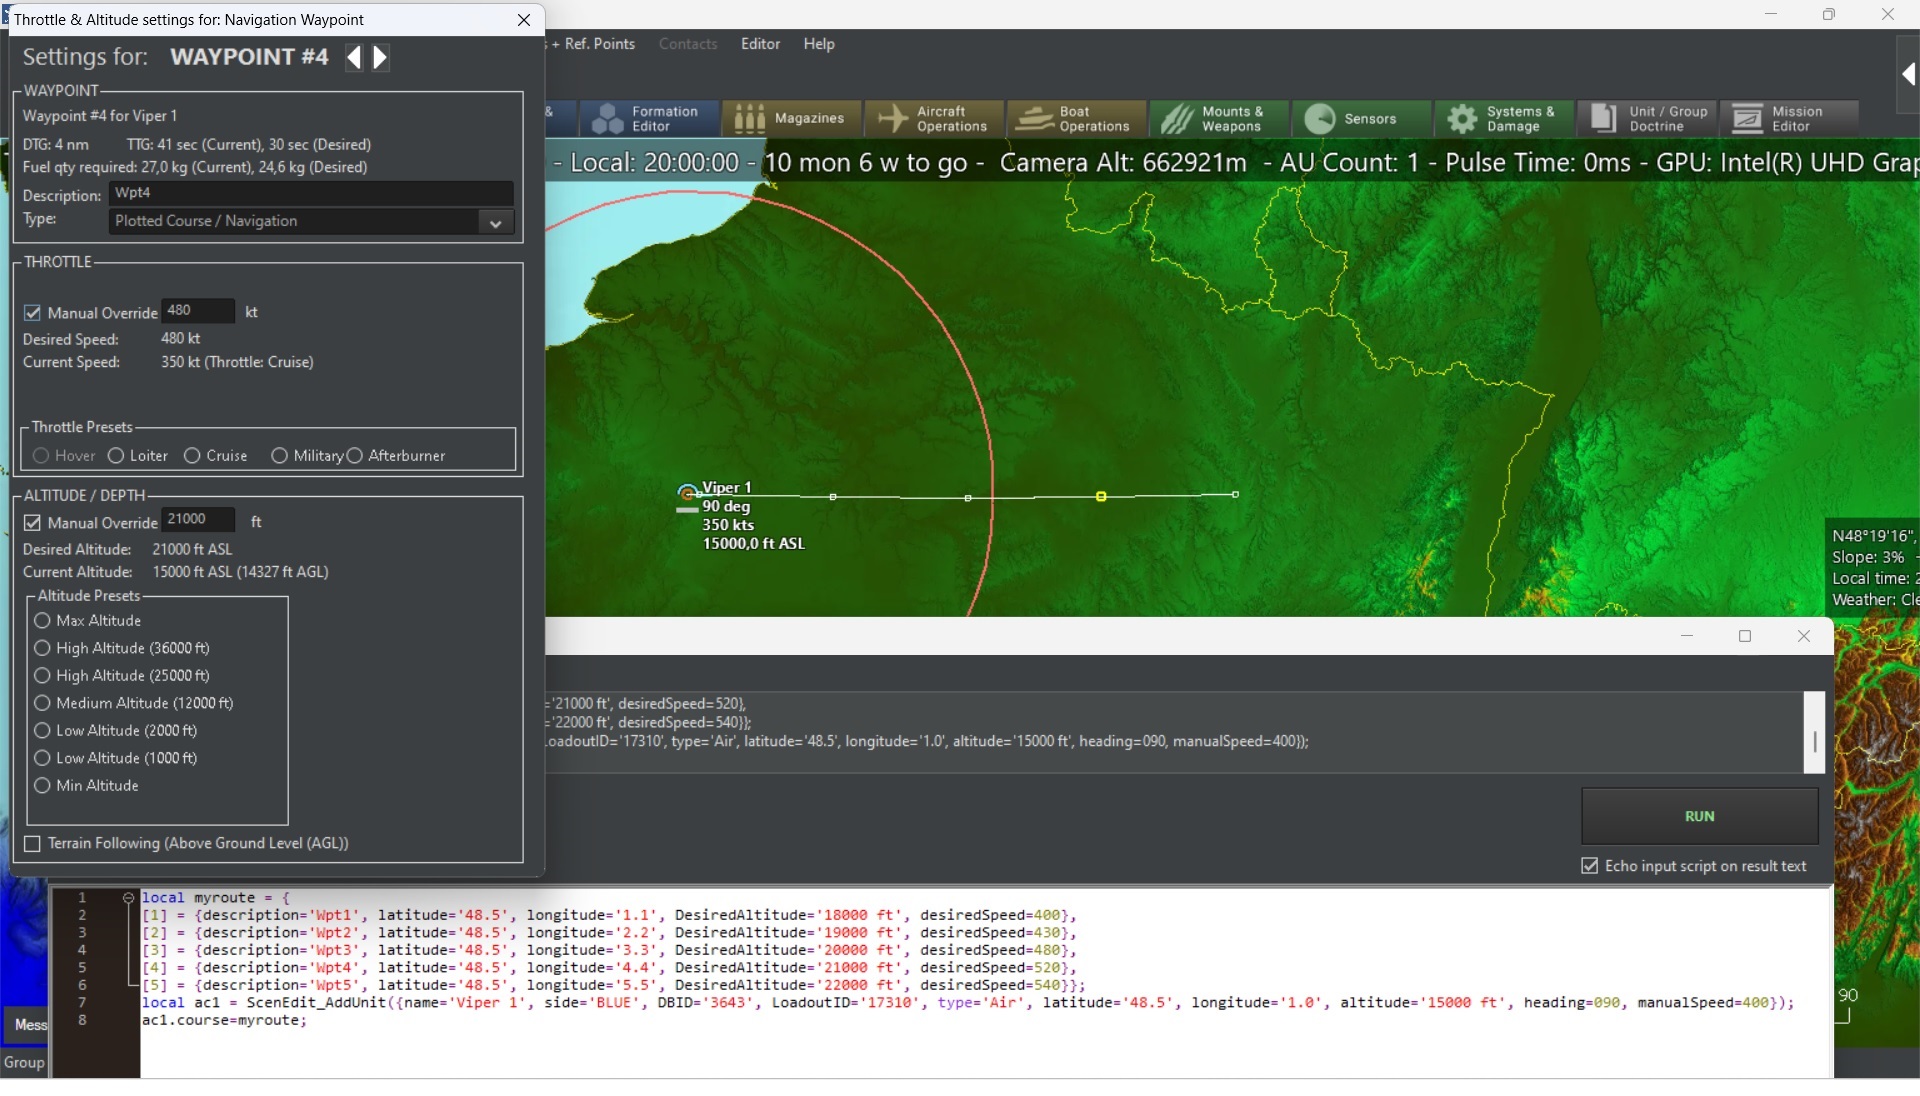Open the Magazines toolbar icon
The width and height of the screenshot is (1920, 1096).
pos(790,119)
